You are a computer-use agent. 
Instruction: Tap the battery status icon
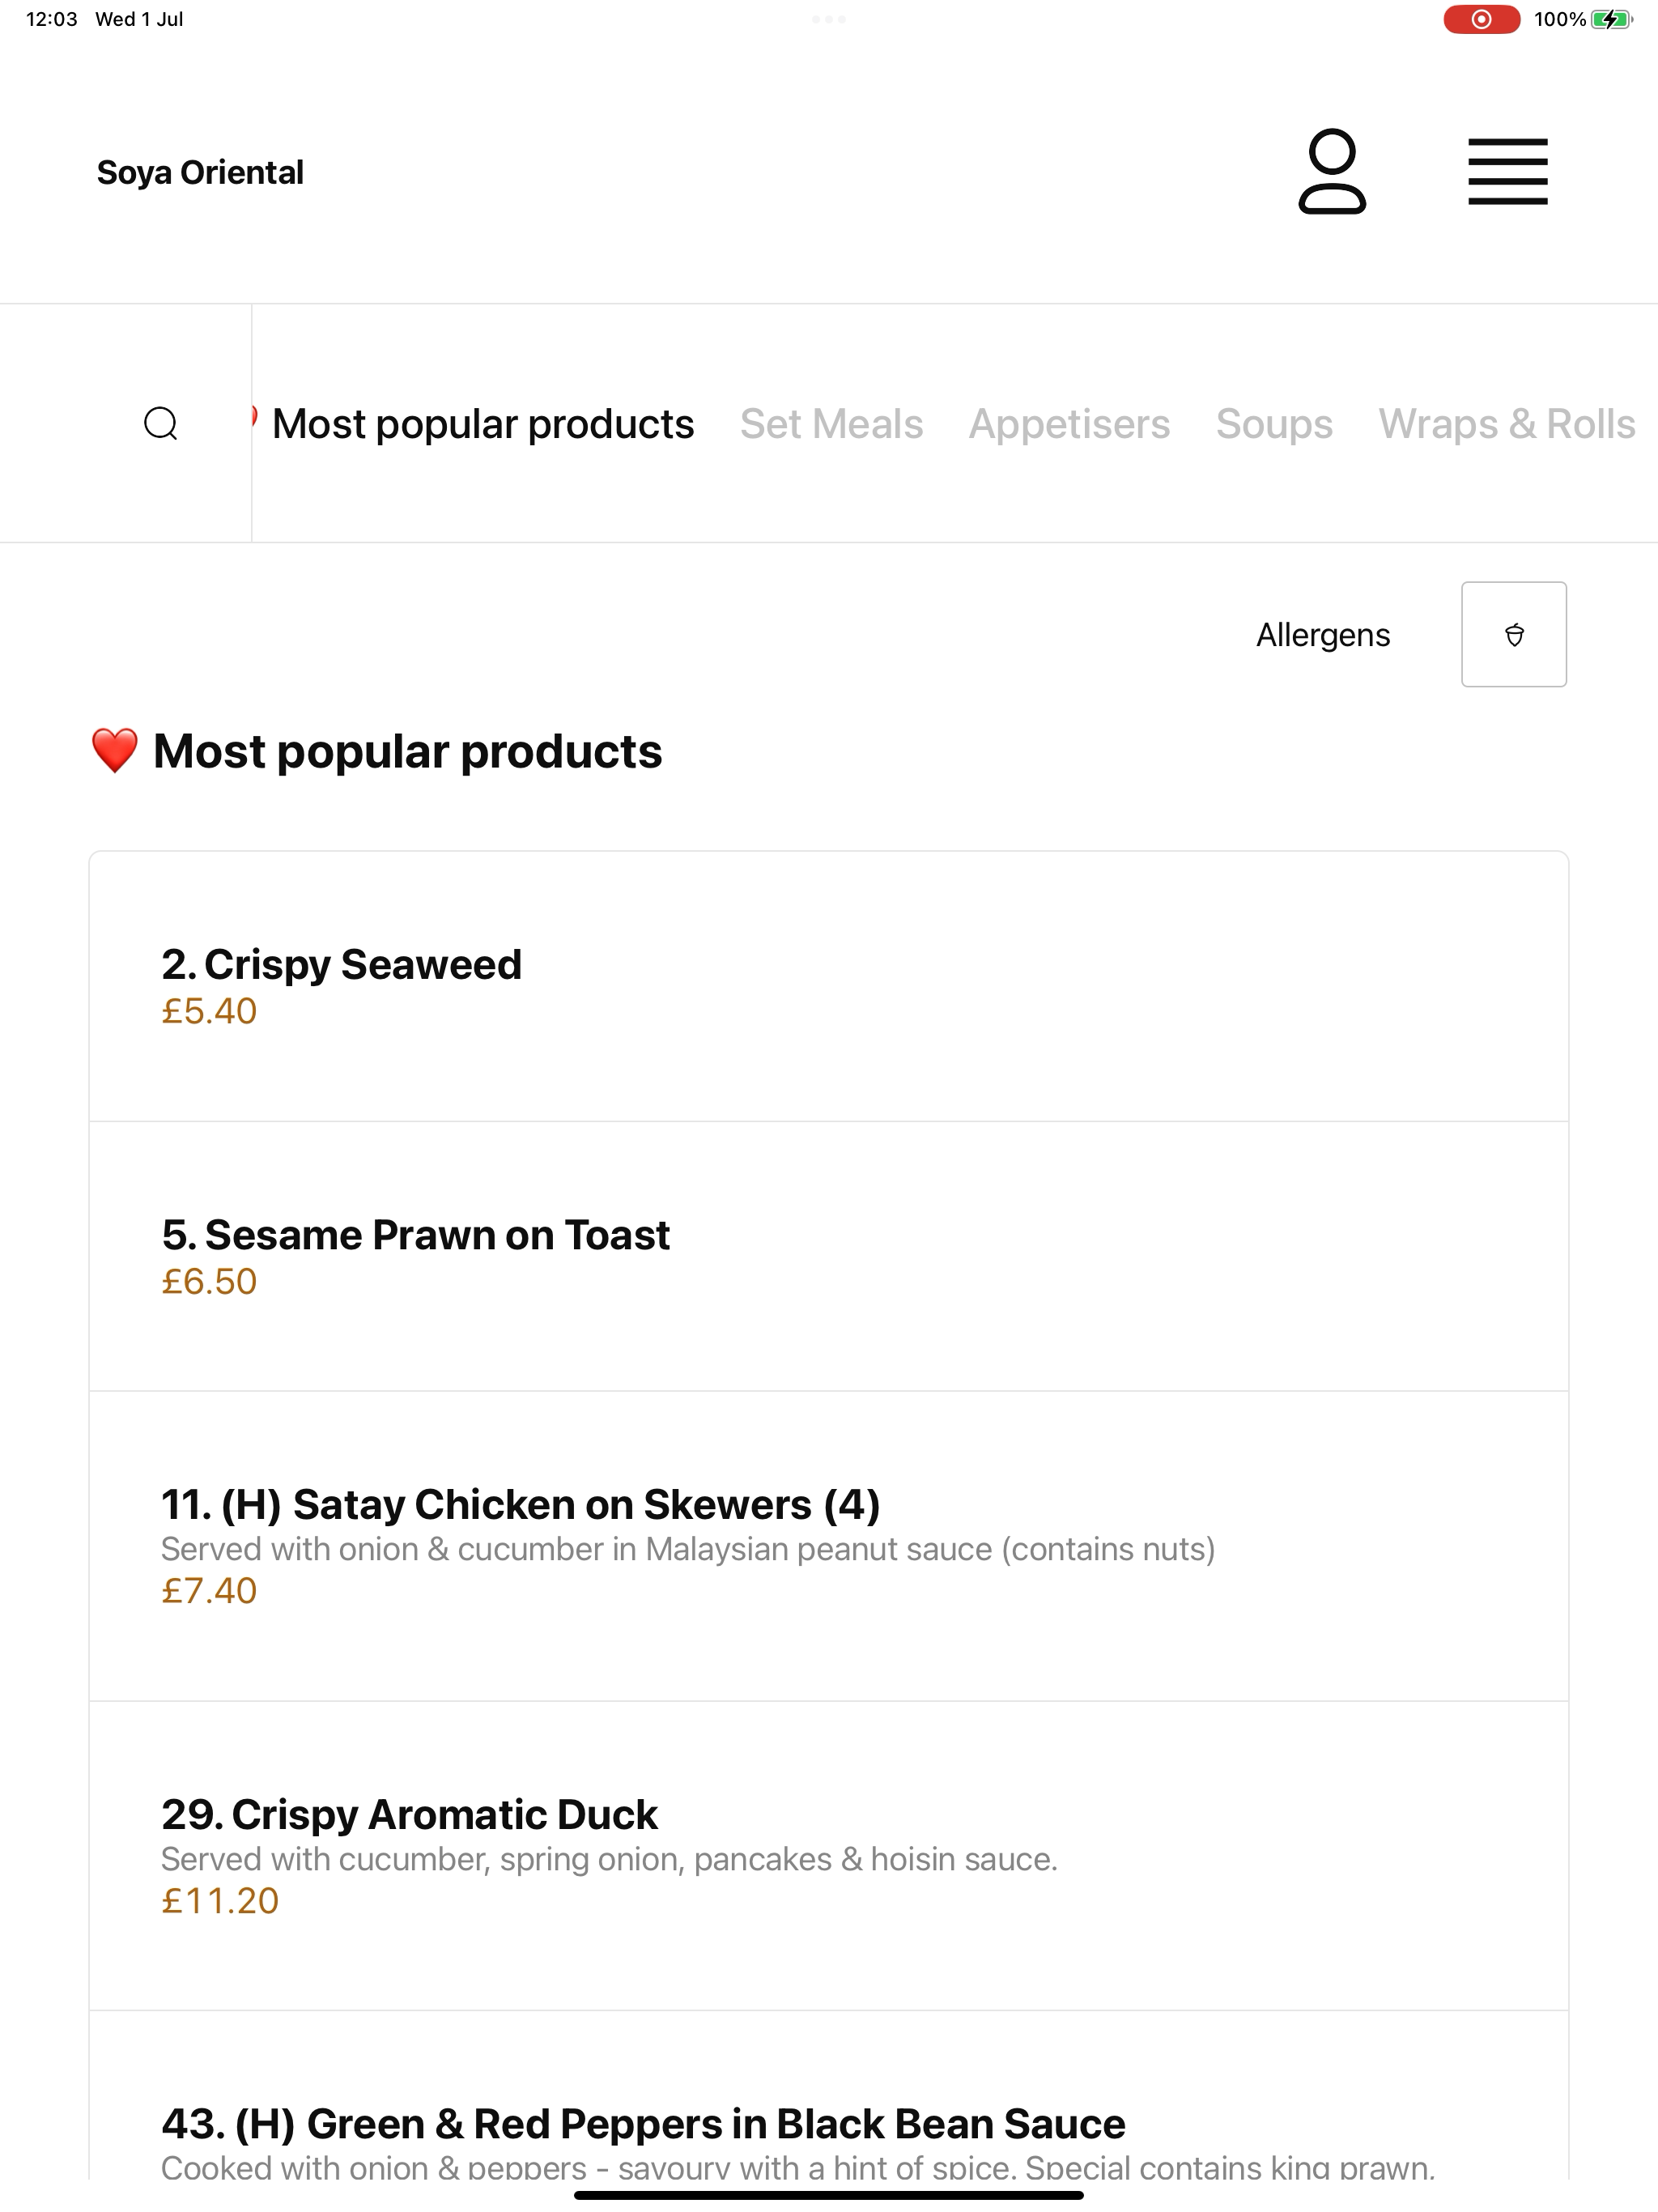[x=1611, y=19]
